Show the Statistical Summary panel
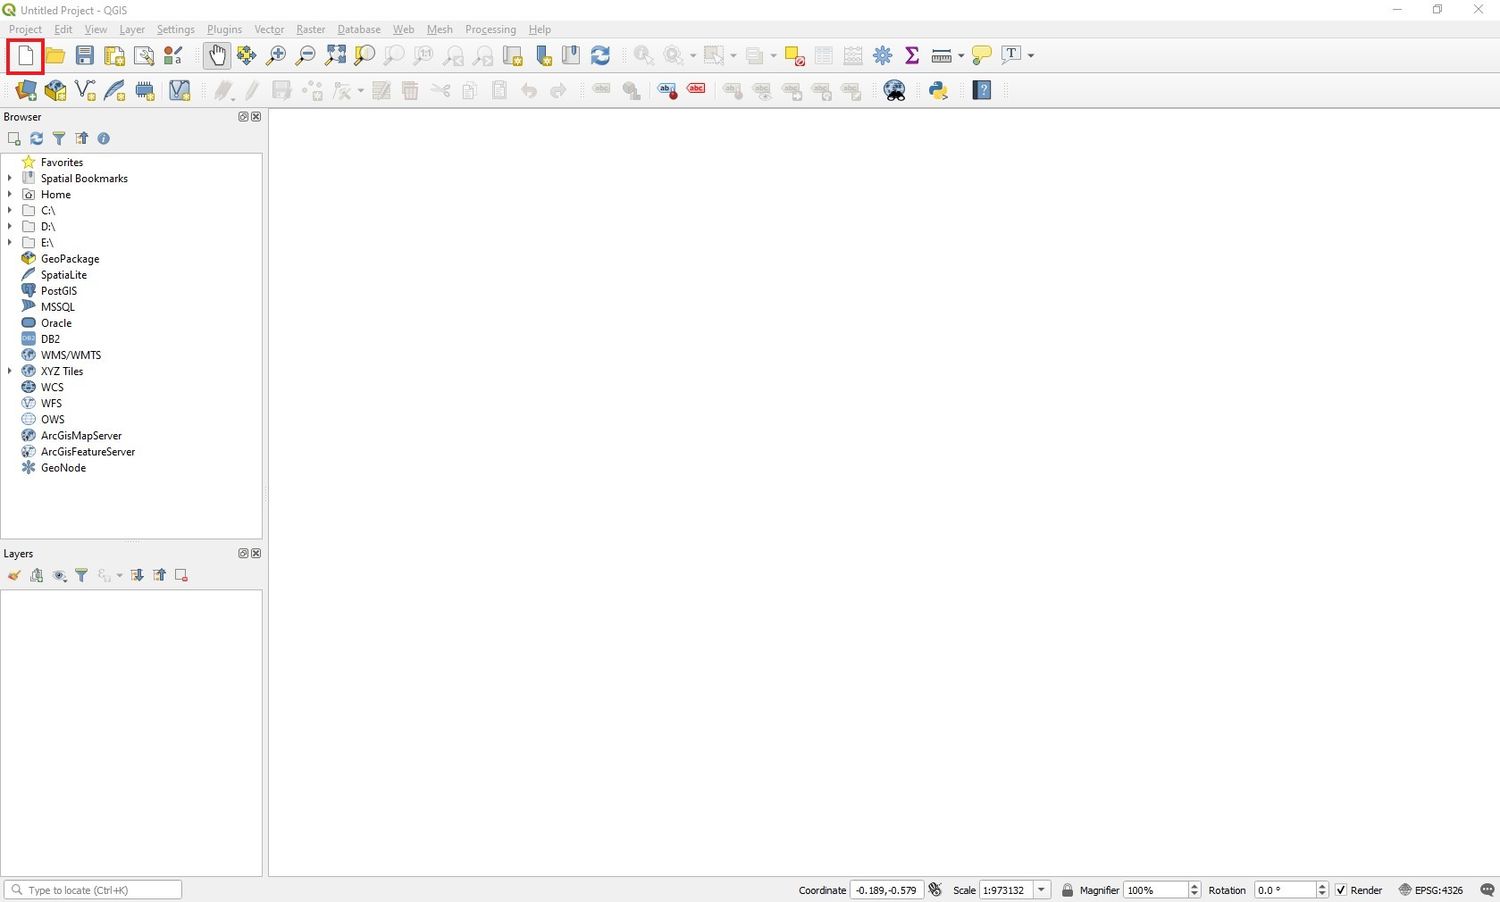The height and width of the screenshot is (902, 1500). tap(911, 55)
